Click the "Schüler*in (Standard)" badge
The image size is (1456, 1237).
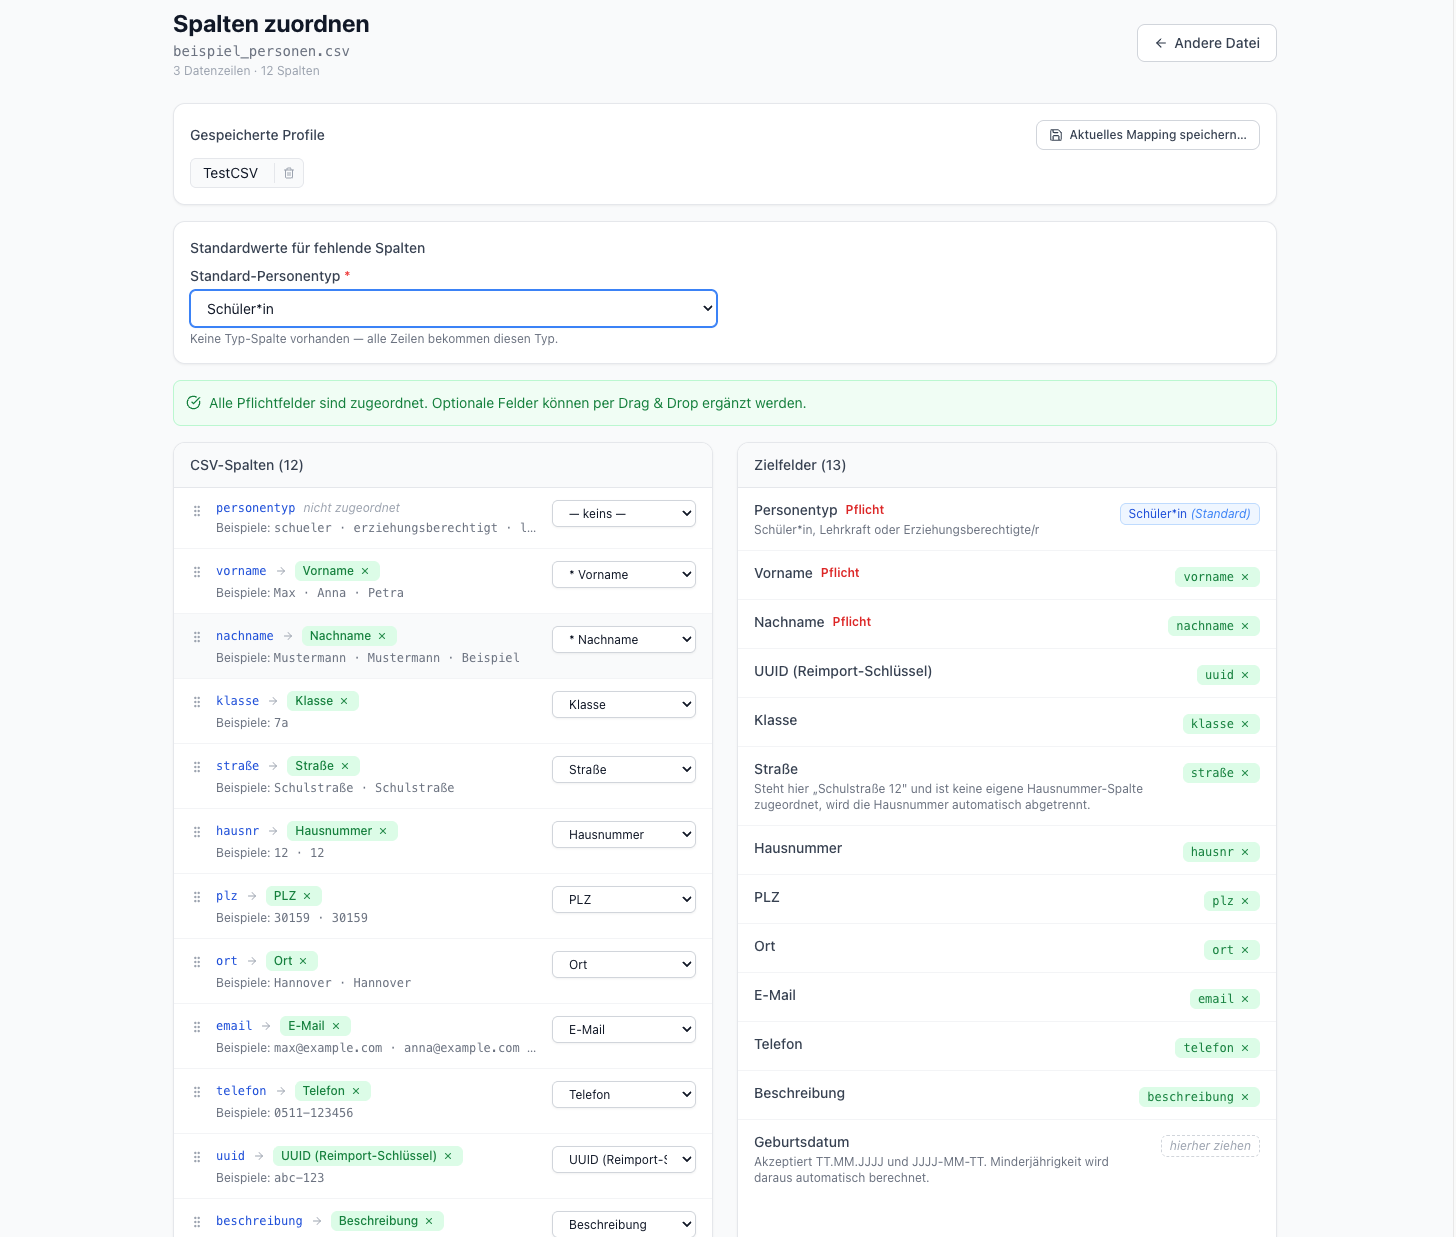click(1189, 514)
